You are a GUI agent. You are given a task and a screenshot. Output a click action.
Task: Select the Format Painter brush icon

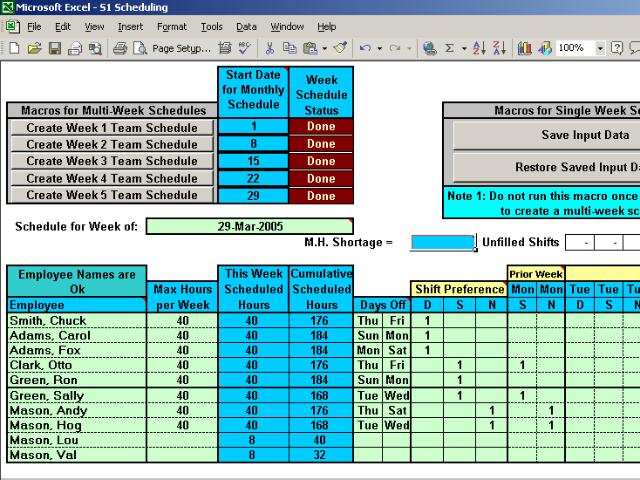(x=340, y=48)
